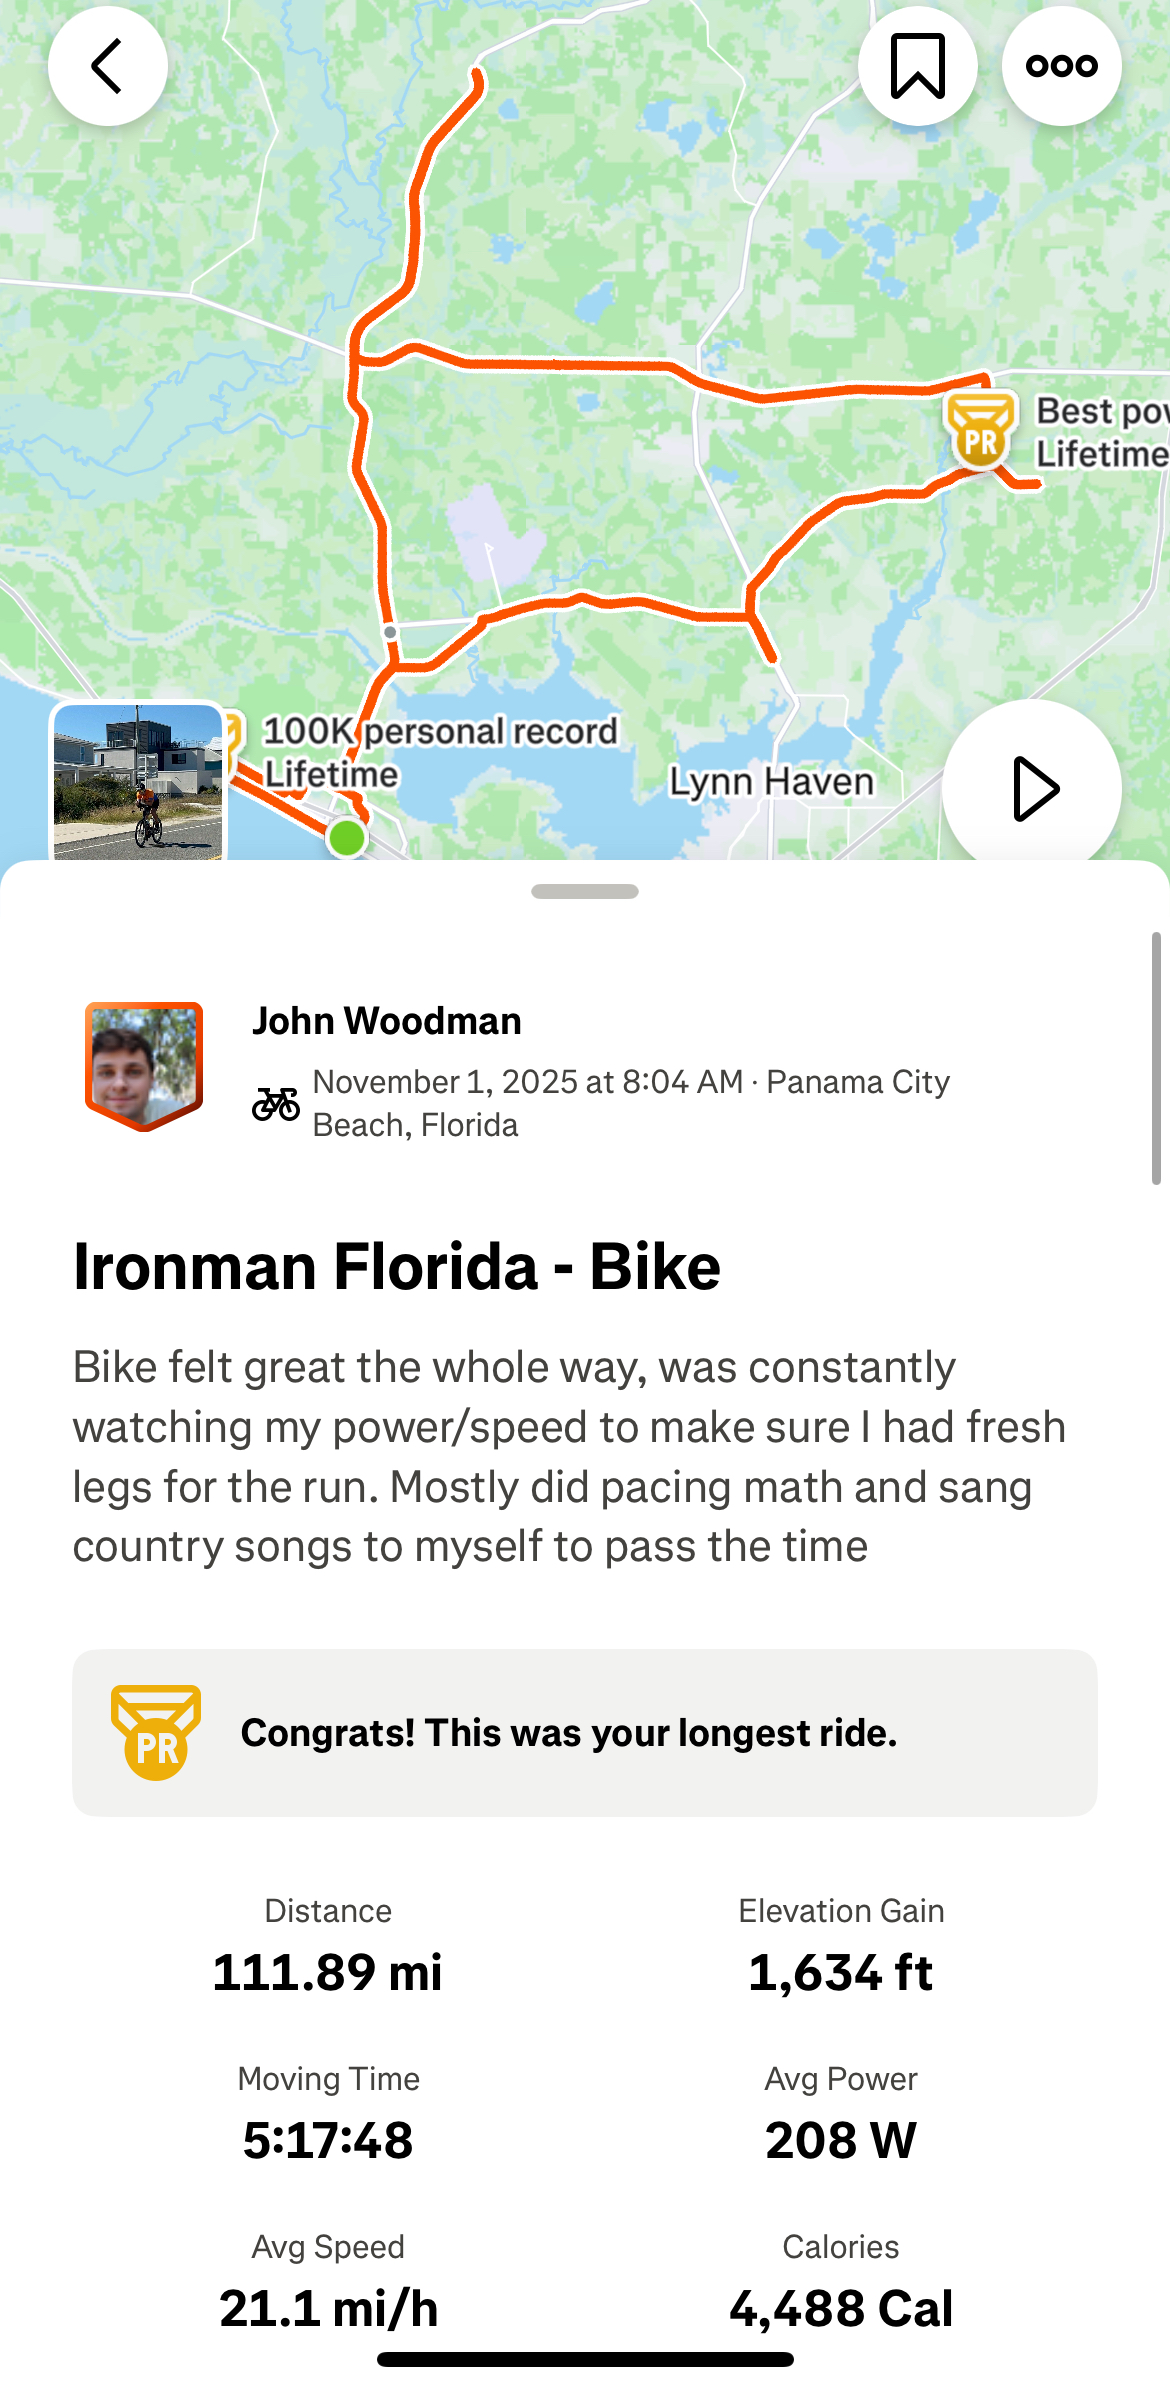
Task: Open the longest ride congrats banner
Action: tap(584, 1732)
